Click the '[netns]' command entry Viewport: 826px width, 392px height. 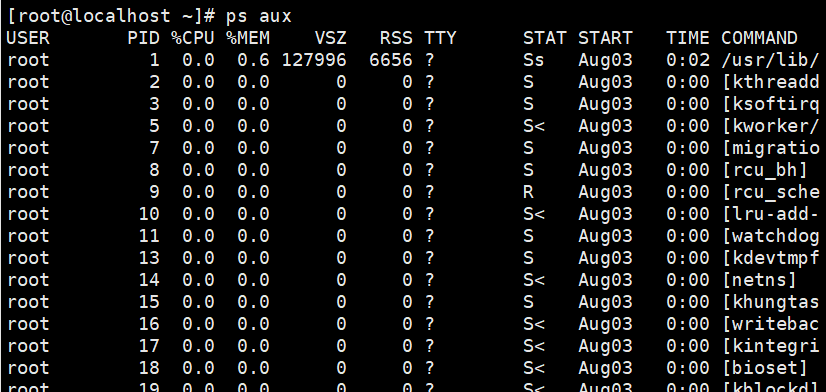(x=760, y=280)
